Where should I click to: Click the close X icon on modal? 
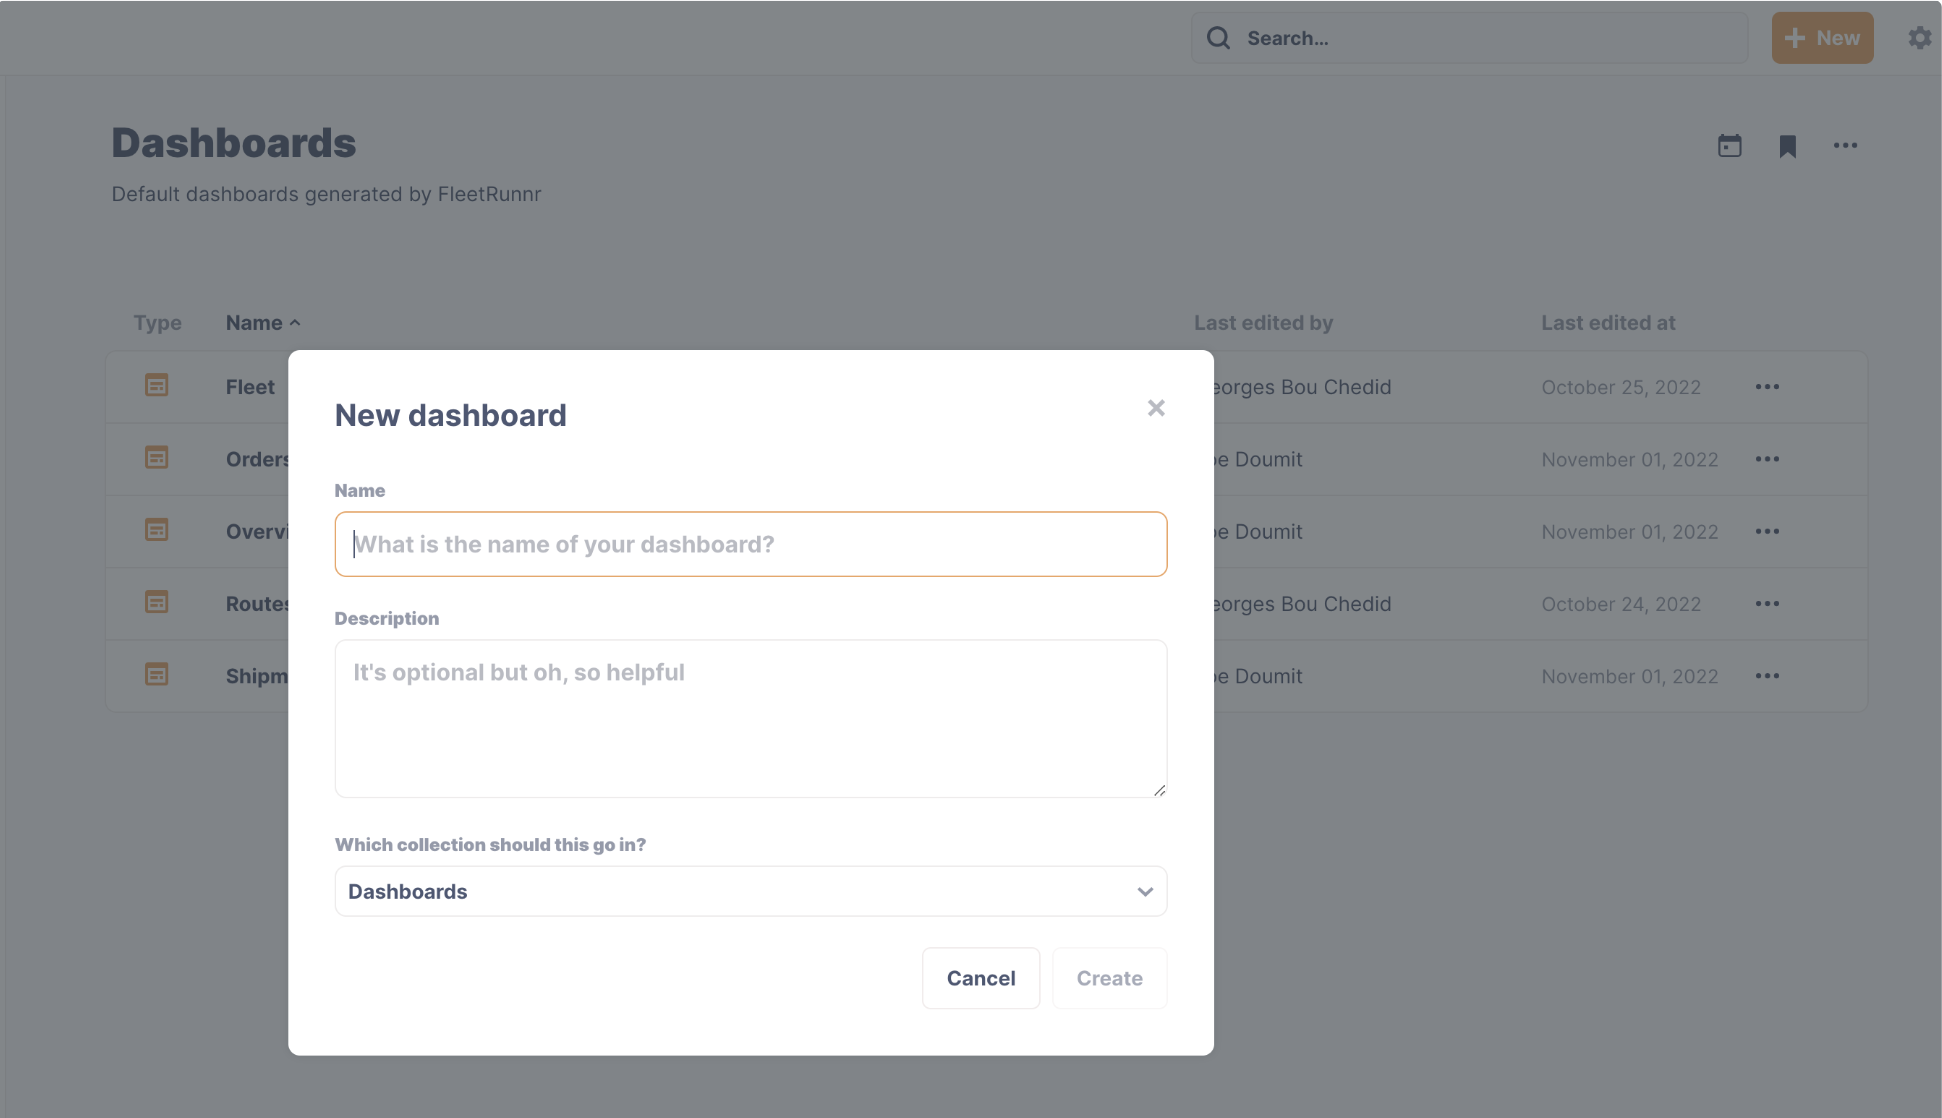(1155, 407)
